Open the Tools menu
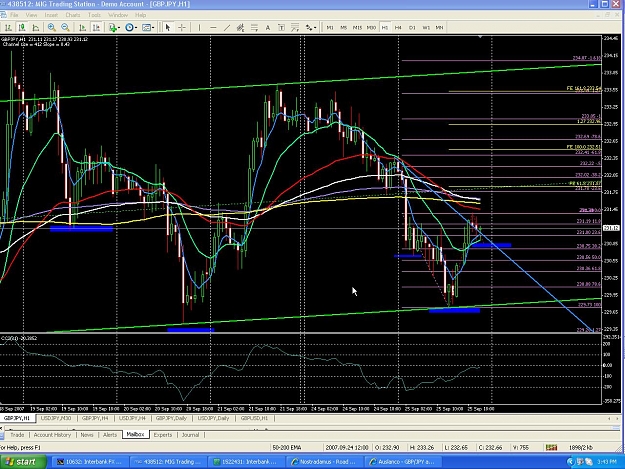The height and width of the screenshot is (469, 625). click(94, 15)
